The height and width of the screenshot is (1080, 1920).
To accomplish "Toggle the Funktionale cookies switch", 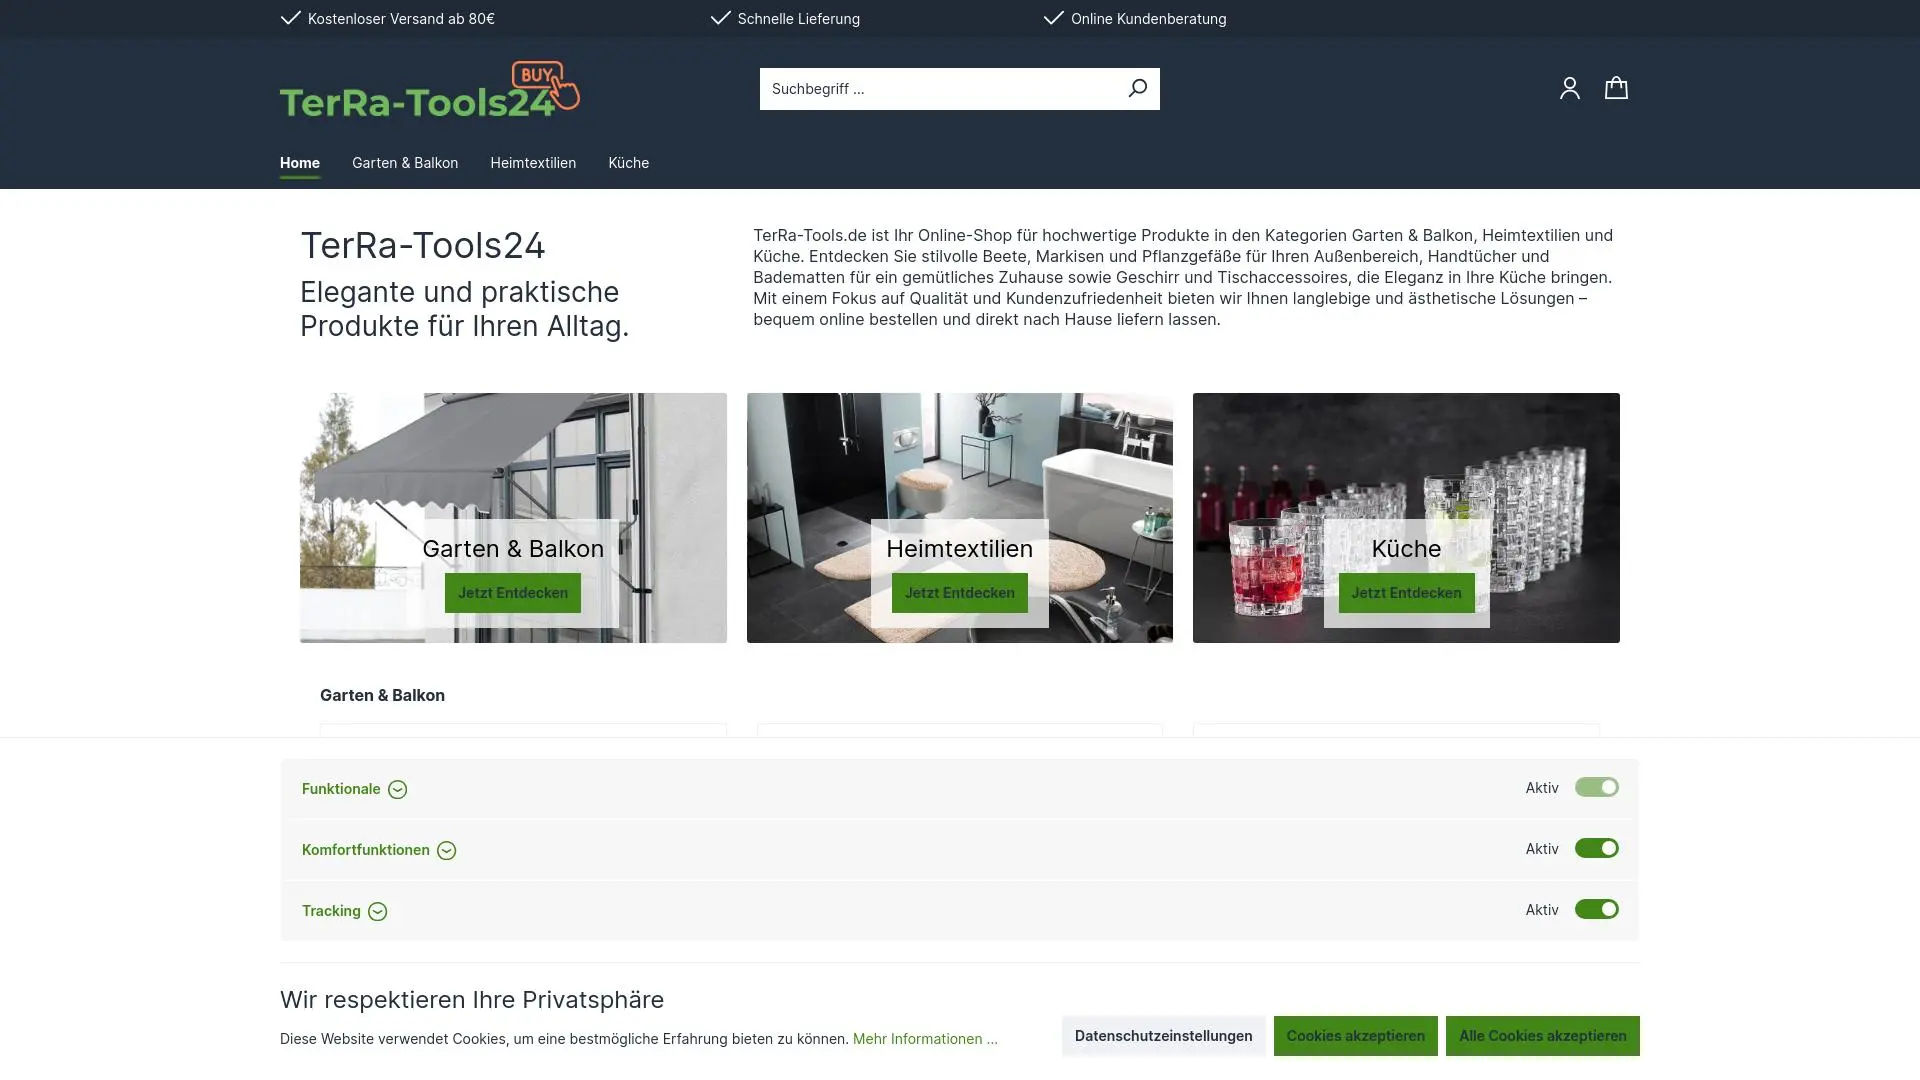I will [1596, 787].
